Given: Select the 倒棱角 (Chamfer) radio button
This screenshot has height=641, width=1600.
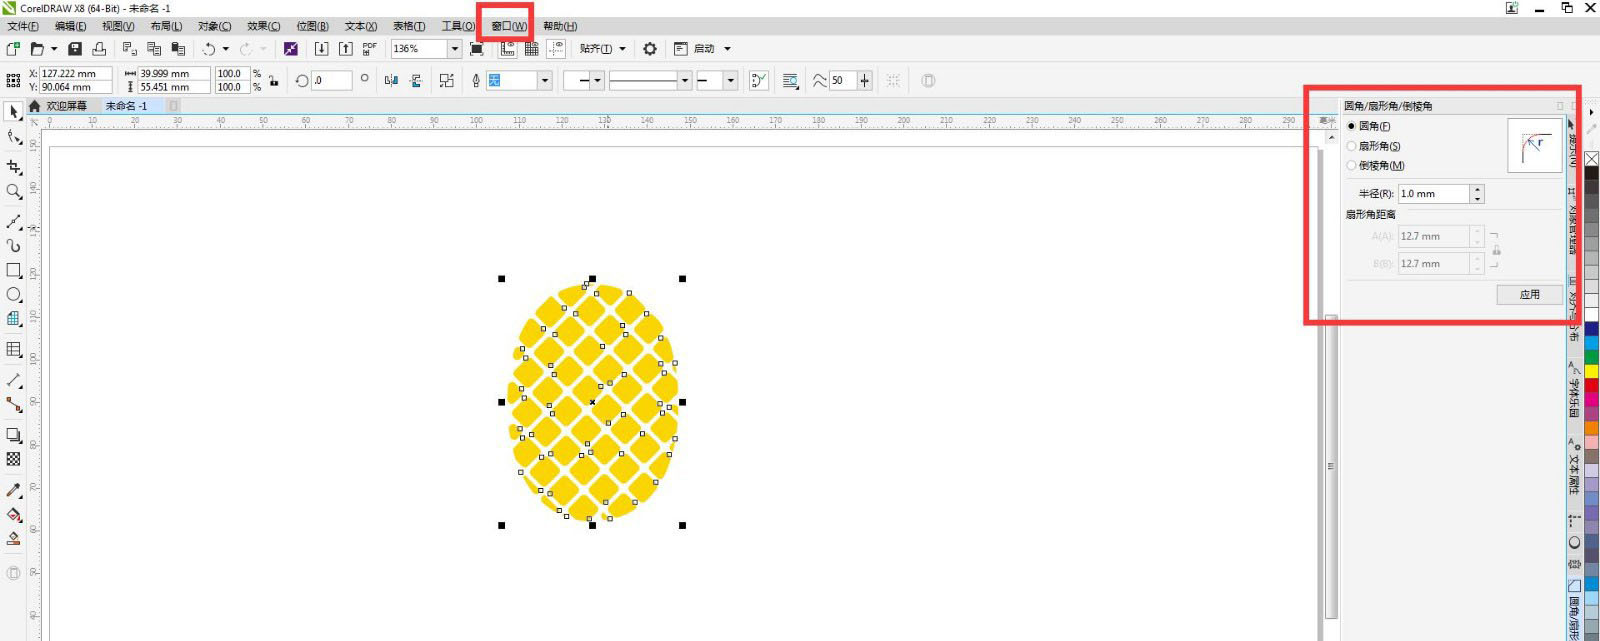Looking at the screenshot, I should (1352, 166).
